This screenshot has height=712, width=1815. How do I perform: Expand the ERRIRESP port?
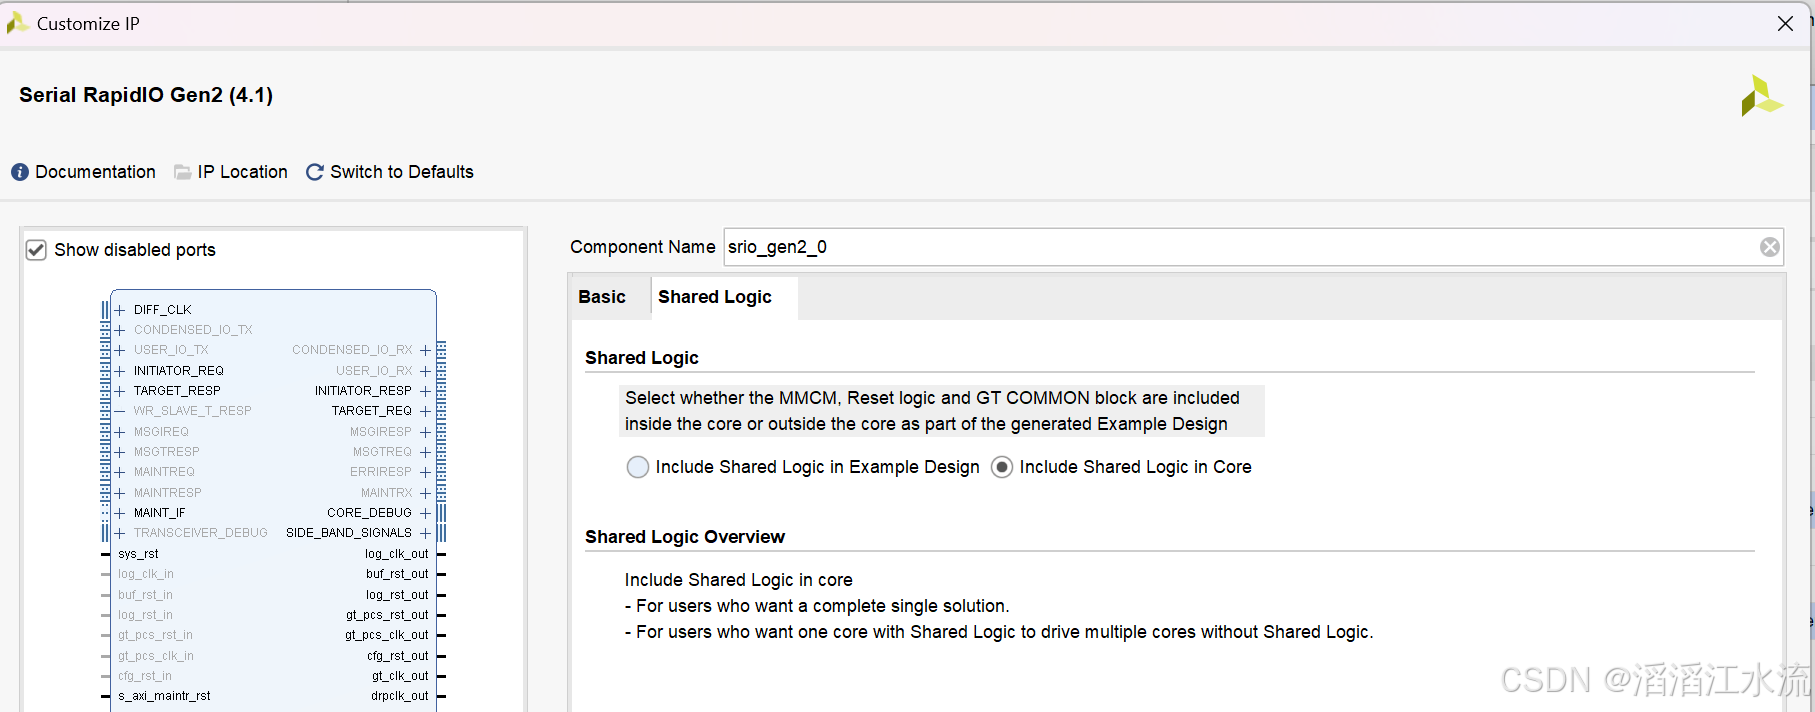425,472
